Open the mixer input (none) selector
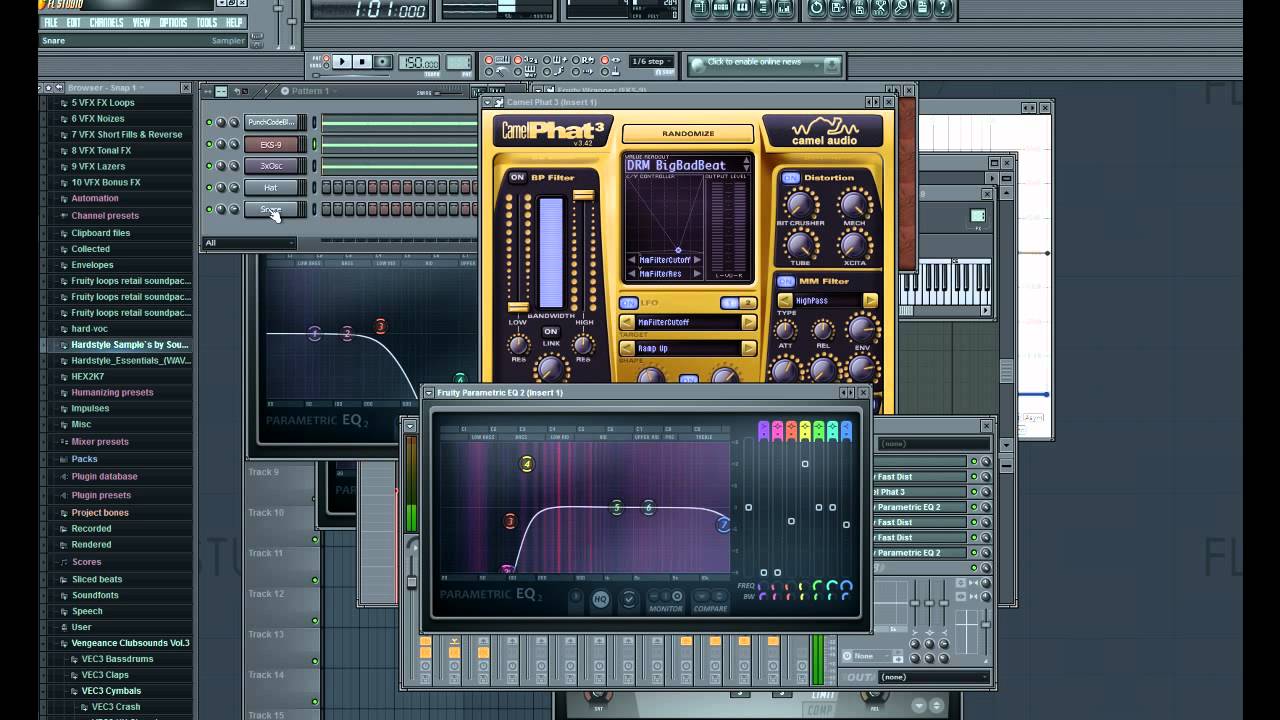1280x720 pixels. point(935,444)
